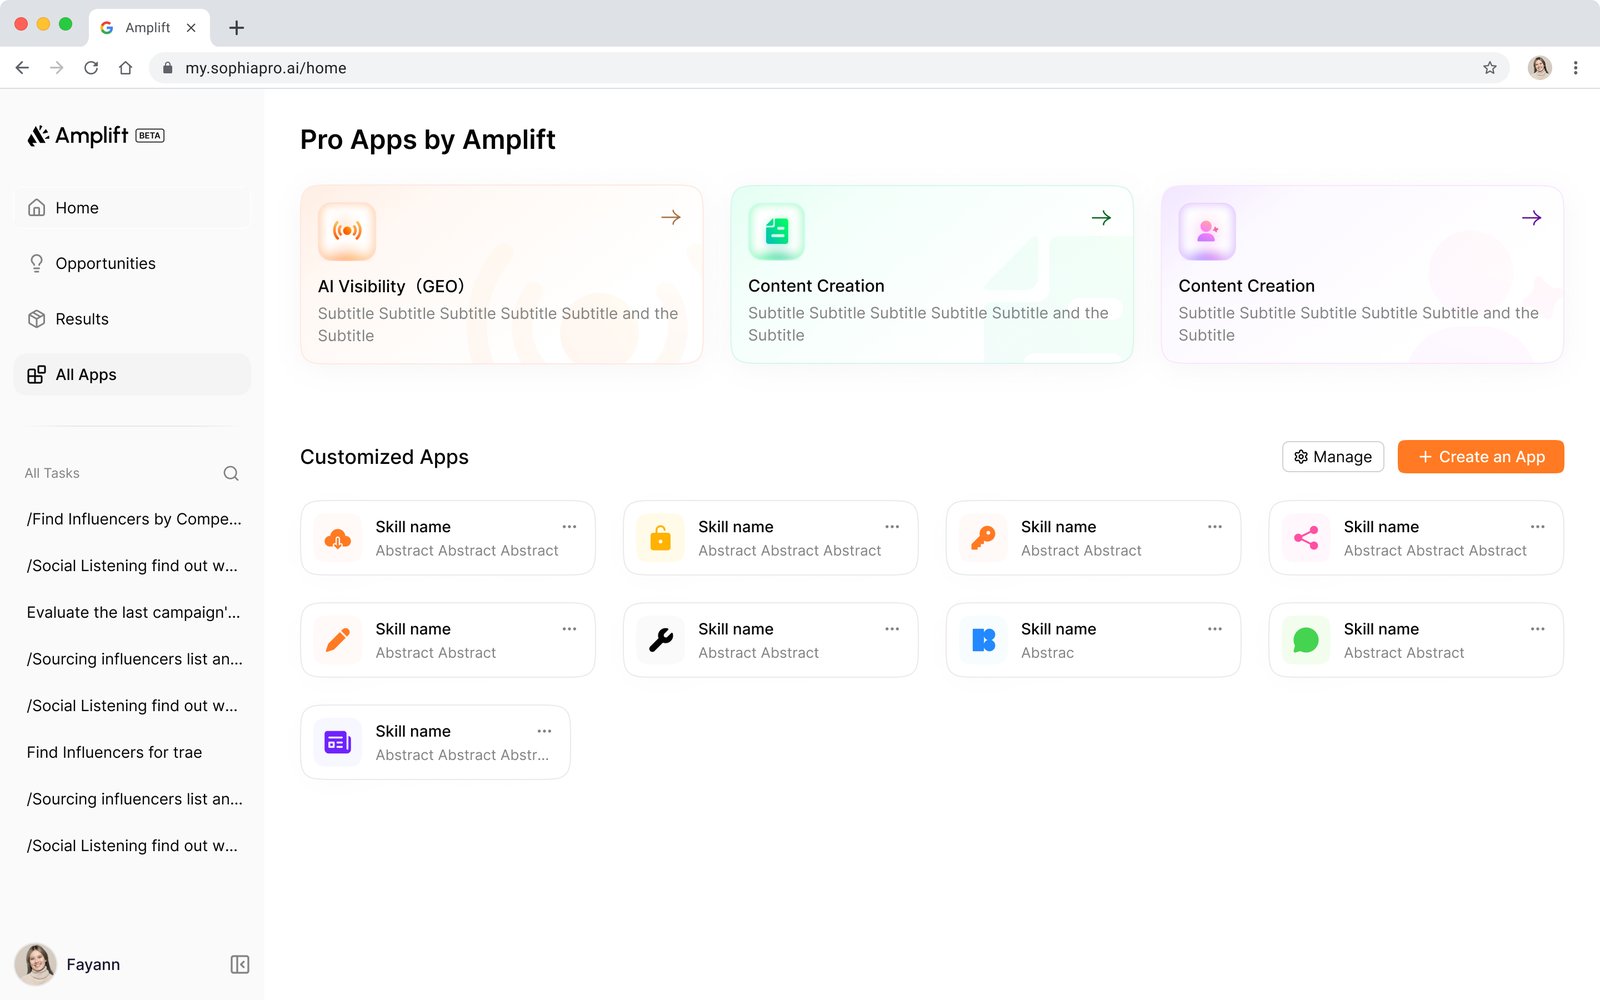Click the purple user Content Creation icon

[1207, 231]
